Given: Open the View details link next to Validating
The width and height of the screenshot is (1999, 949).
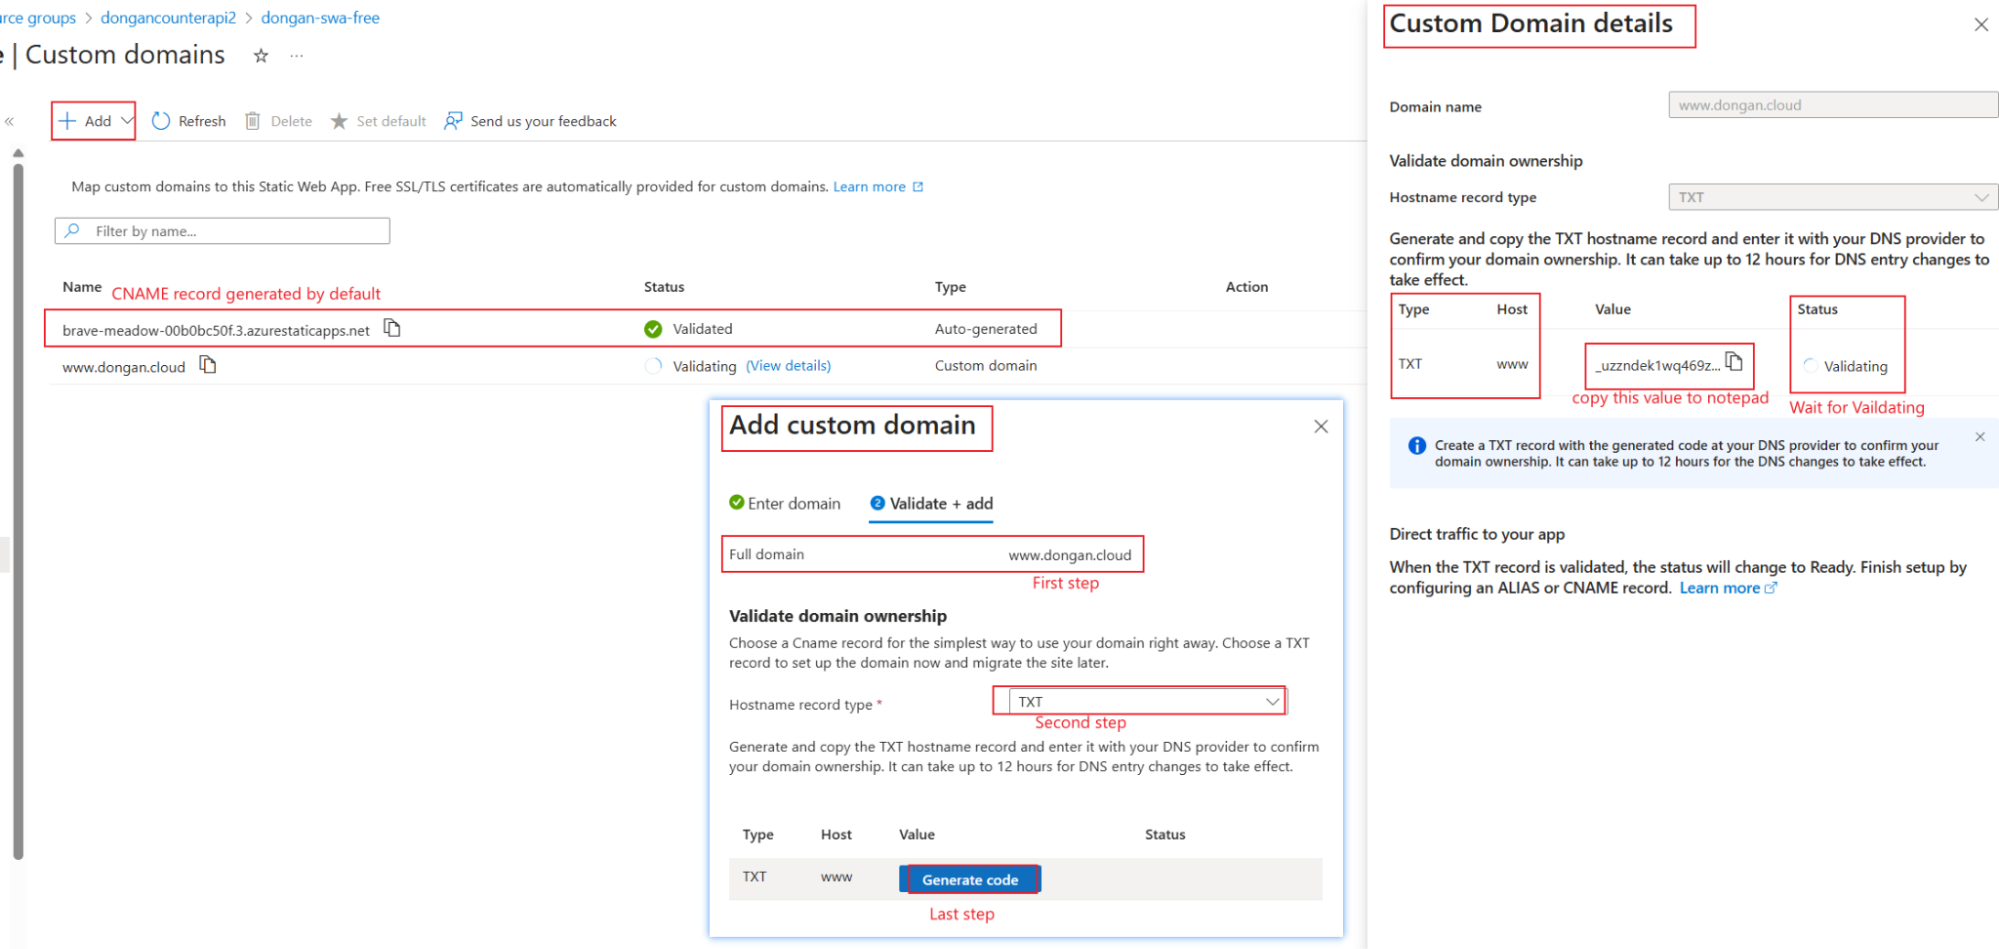Looking at the screenshot, I should point(787,365).
